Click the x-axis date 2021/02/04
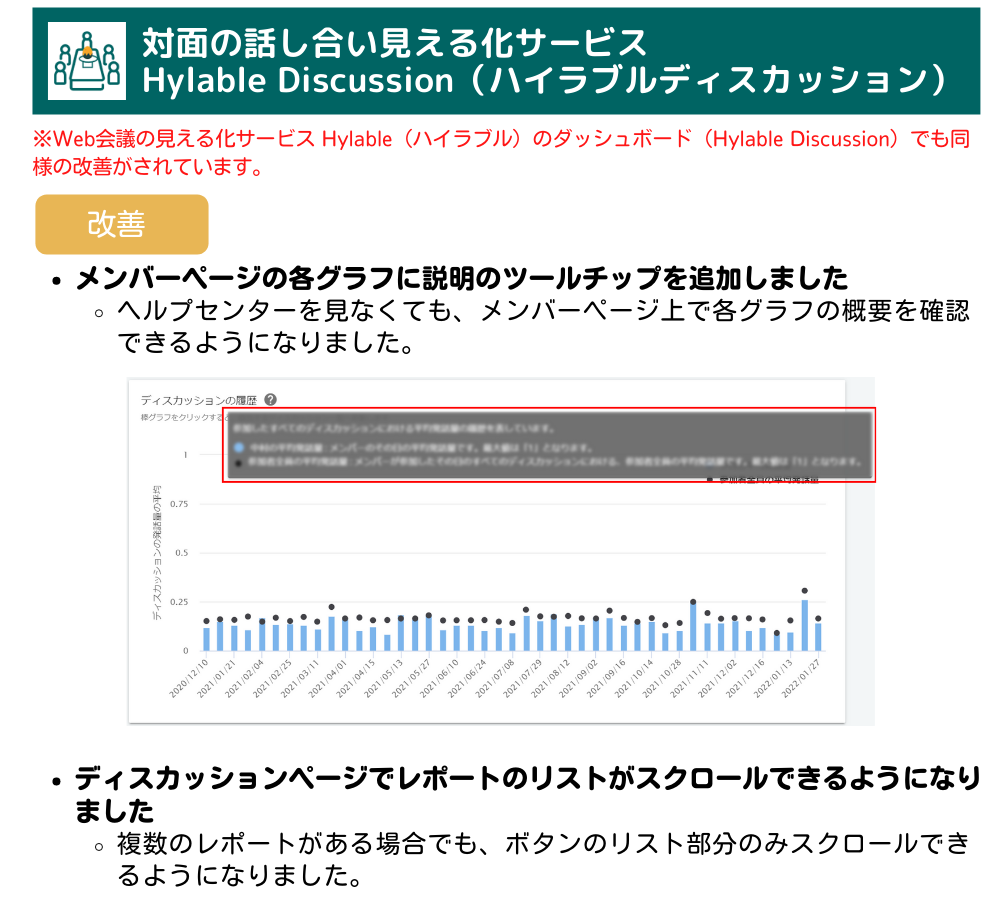The height and width of the screenshot is (900, 1000). (244, 679)
